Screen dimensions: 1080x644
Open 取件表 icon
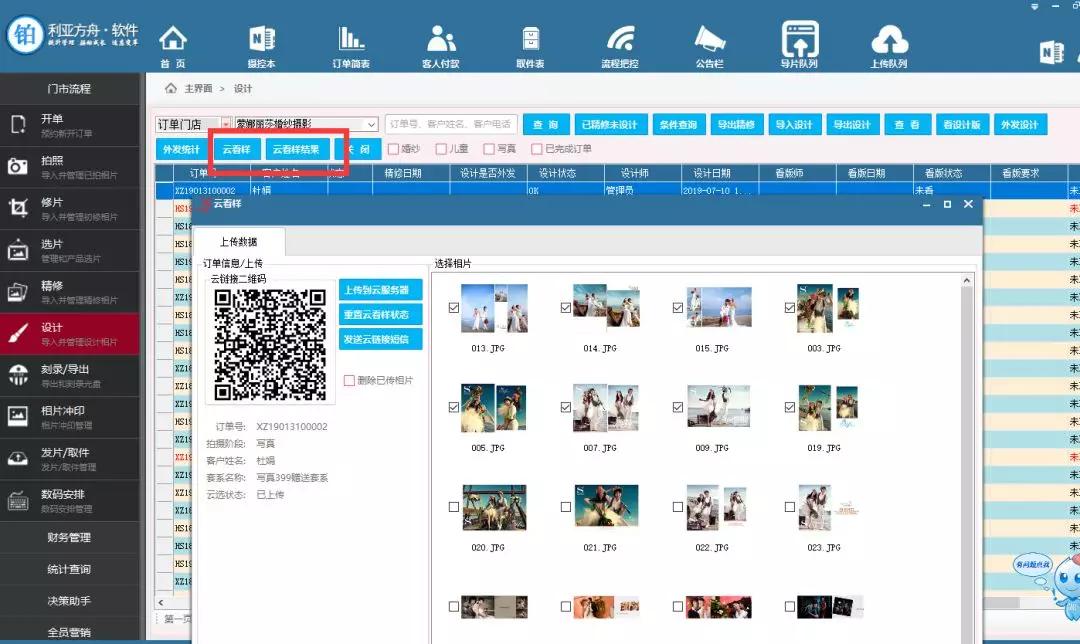530,45
